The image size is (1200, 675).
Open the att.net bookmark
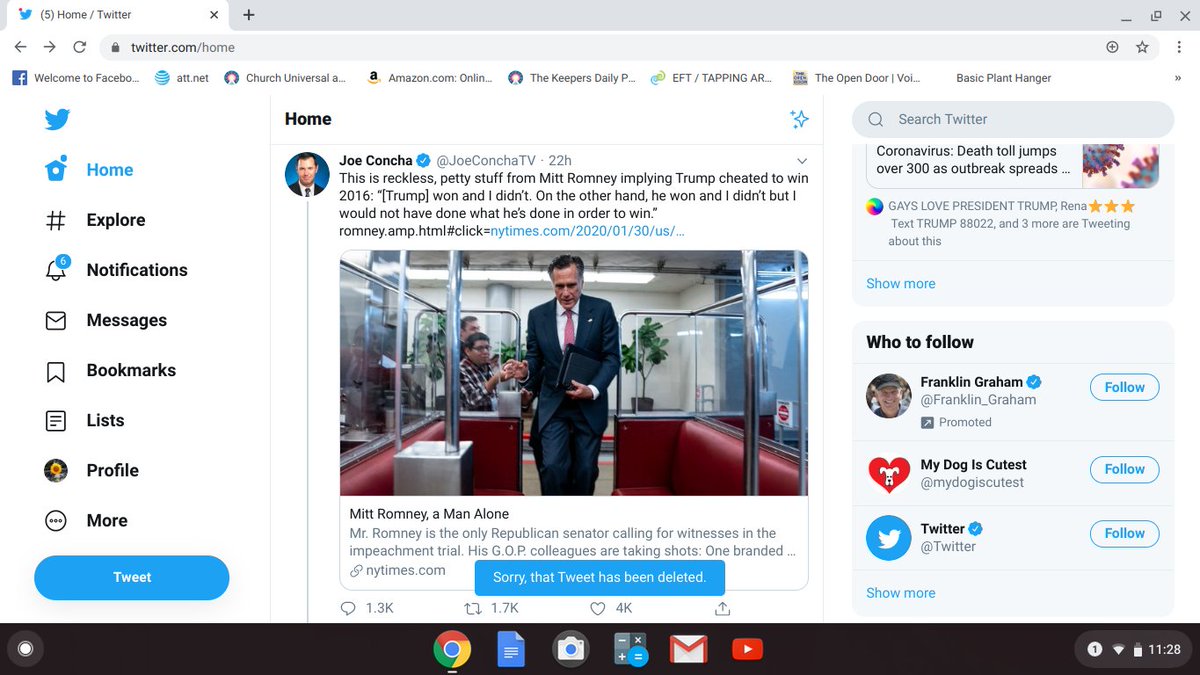pos(182,78)
